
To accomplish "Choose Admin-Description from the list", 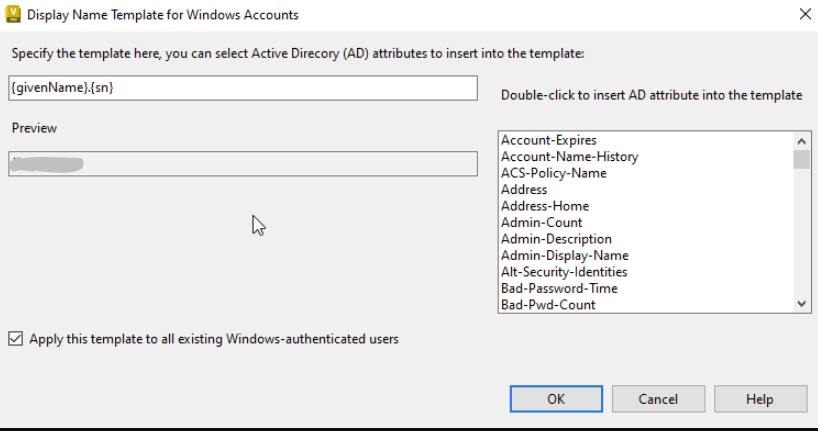I will point(556,239).
